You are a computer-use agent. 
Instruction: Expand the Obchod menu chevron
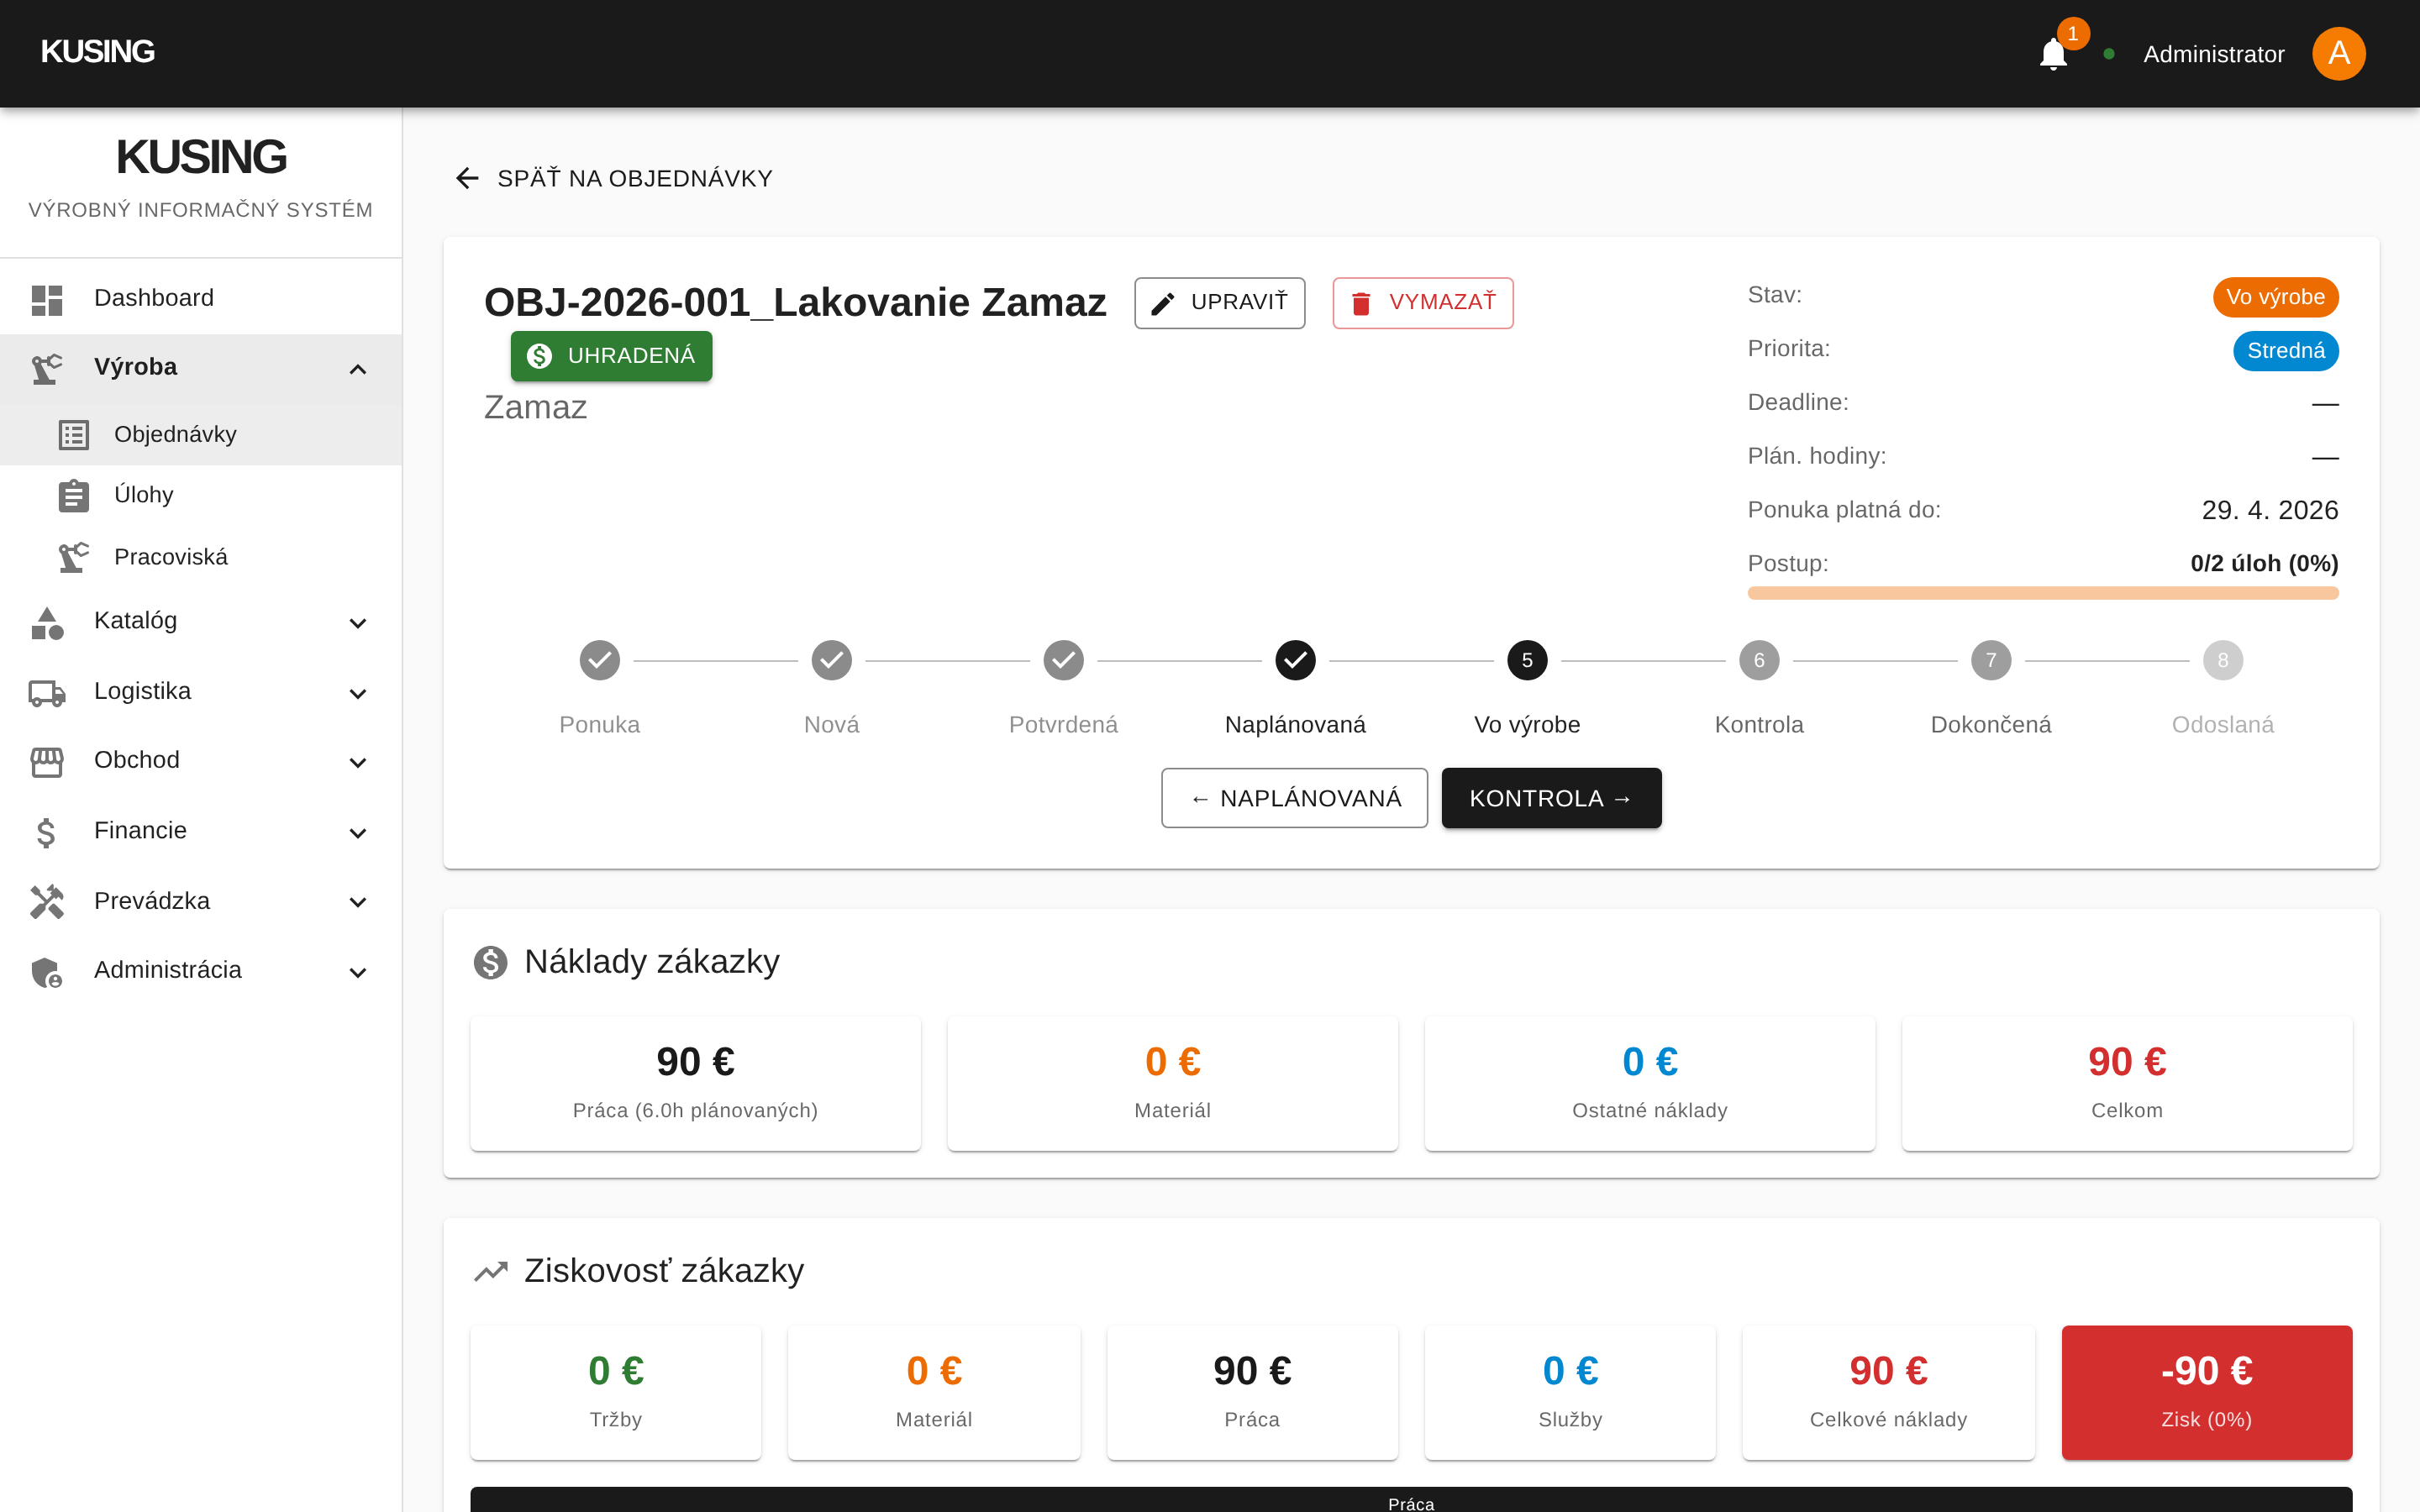click(358, 762)
